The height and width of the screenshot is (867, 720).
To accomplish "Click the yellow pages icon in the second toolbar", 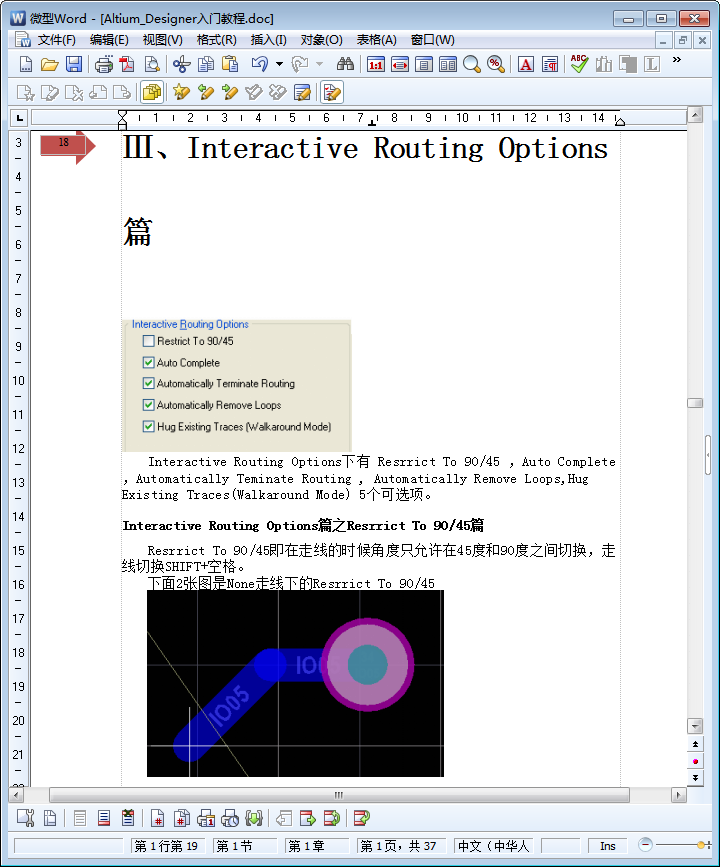I will point(152,92).
